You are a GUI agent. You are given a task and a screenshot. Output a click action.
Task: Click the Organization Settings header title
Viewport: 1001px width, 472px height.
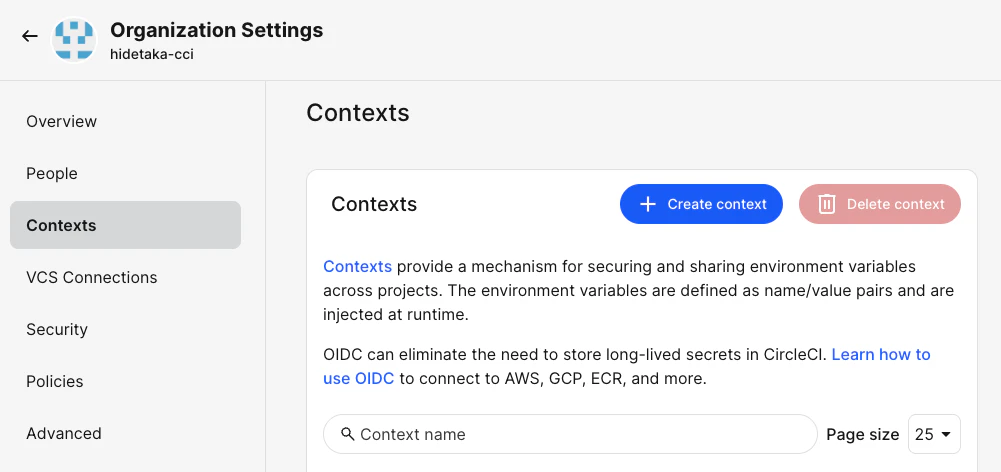coord(216,30)
